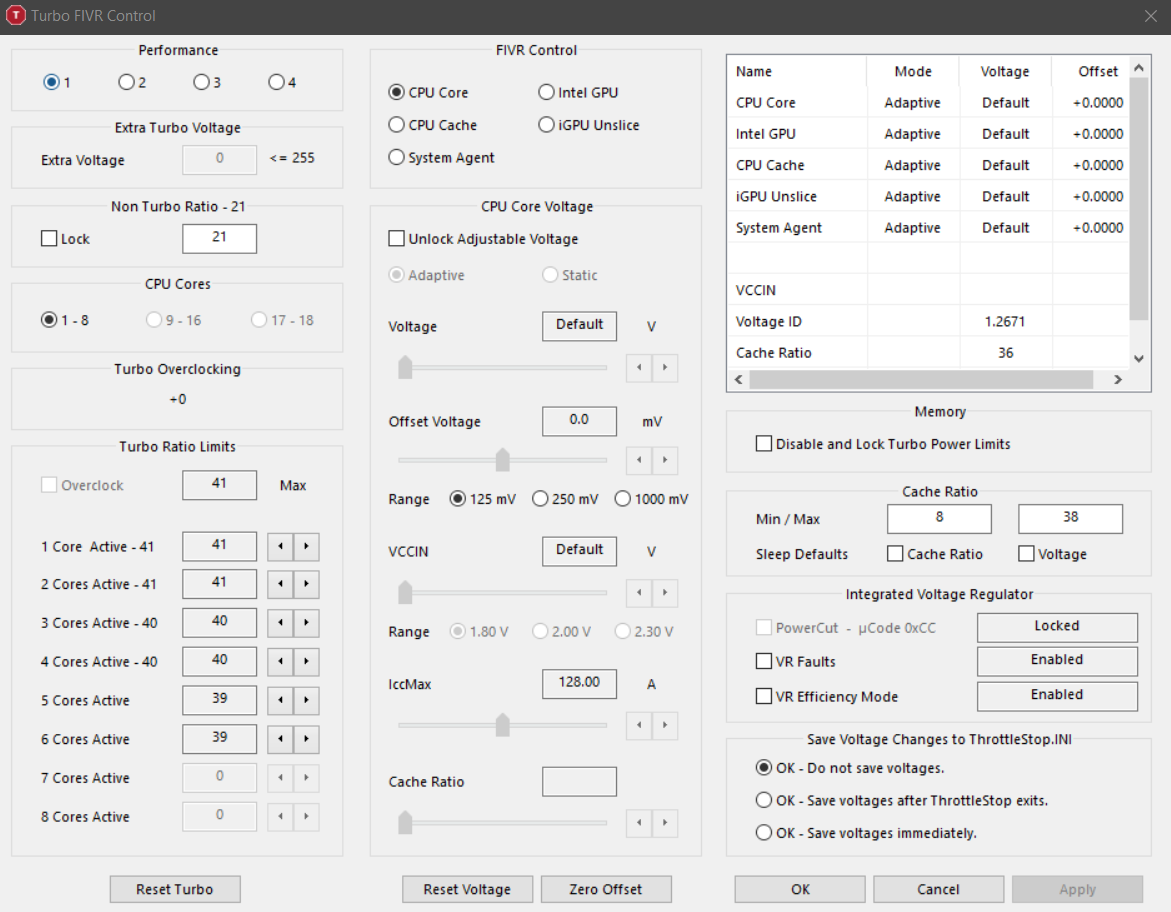
Task: Click the IccMax value field
Action: [x=580, y=683]
